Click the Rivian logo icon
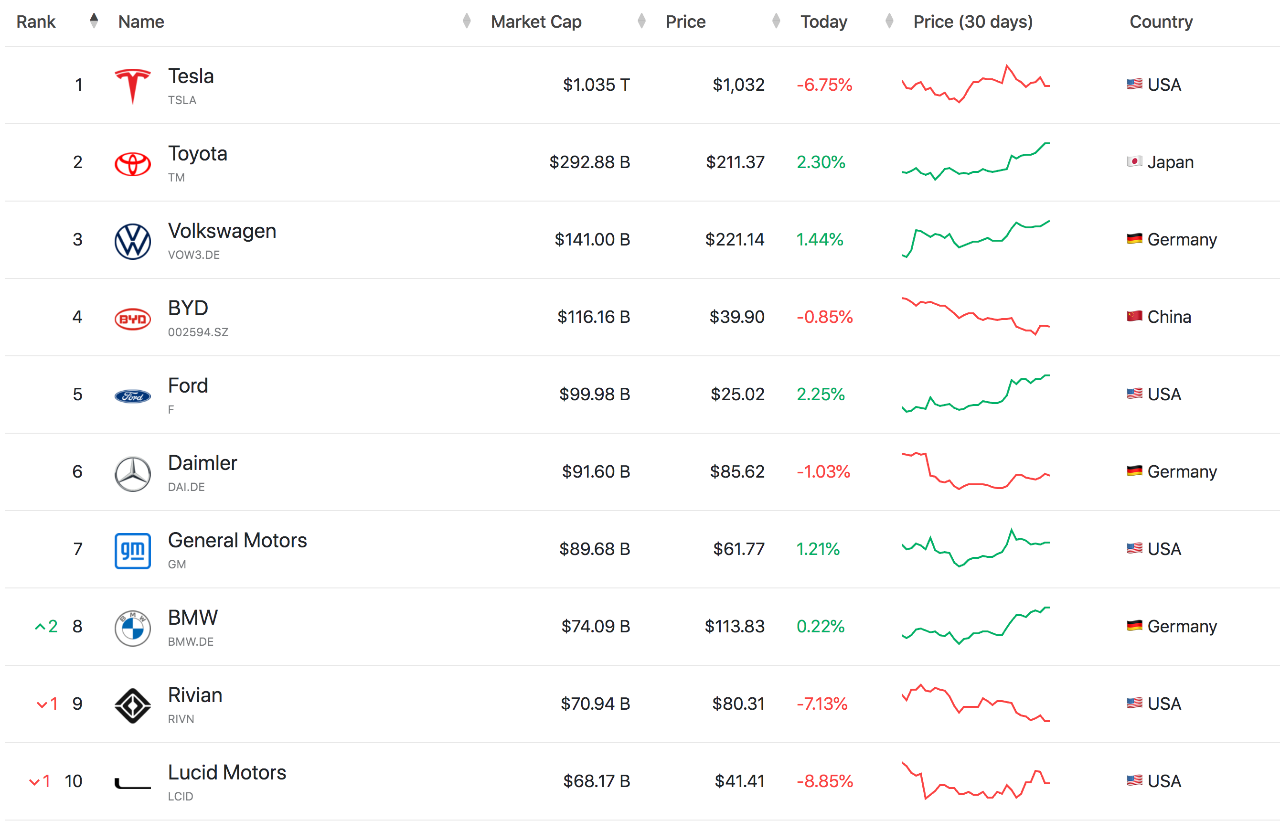This screenshot has width=1280, height=821. 132,705
